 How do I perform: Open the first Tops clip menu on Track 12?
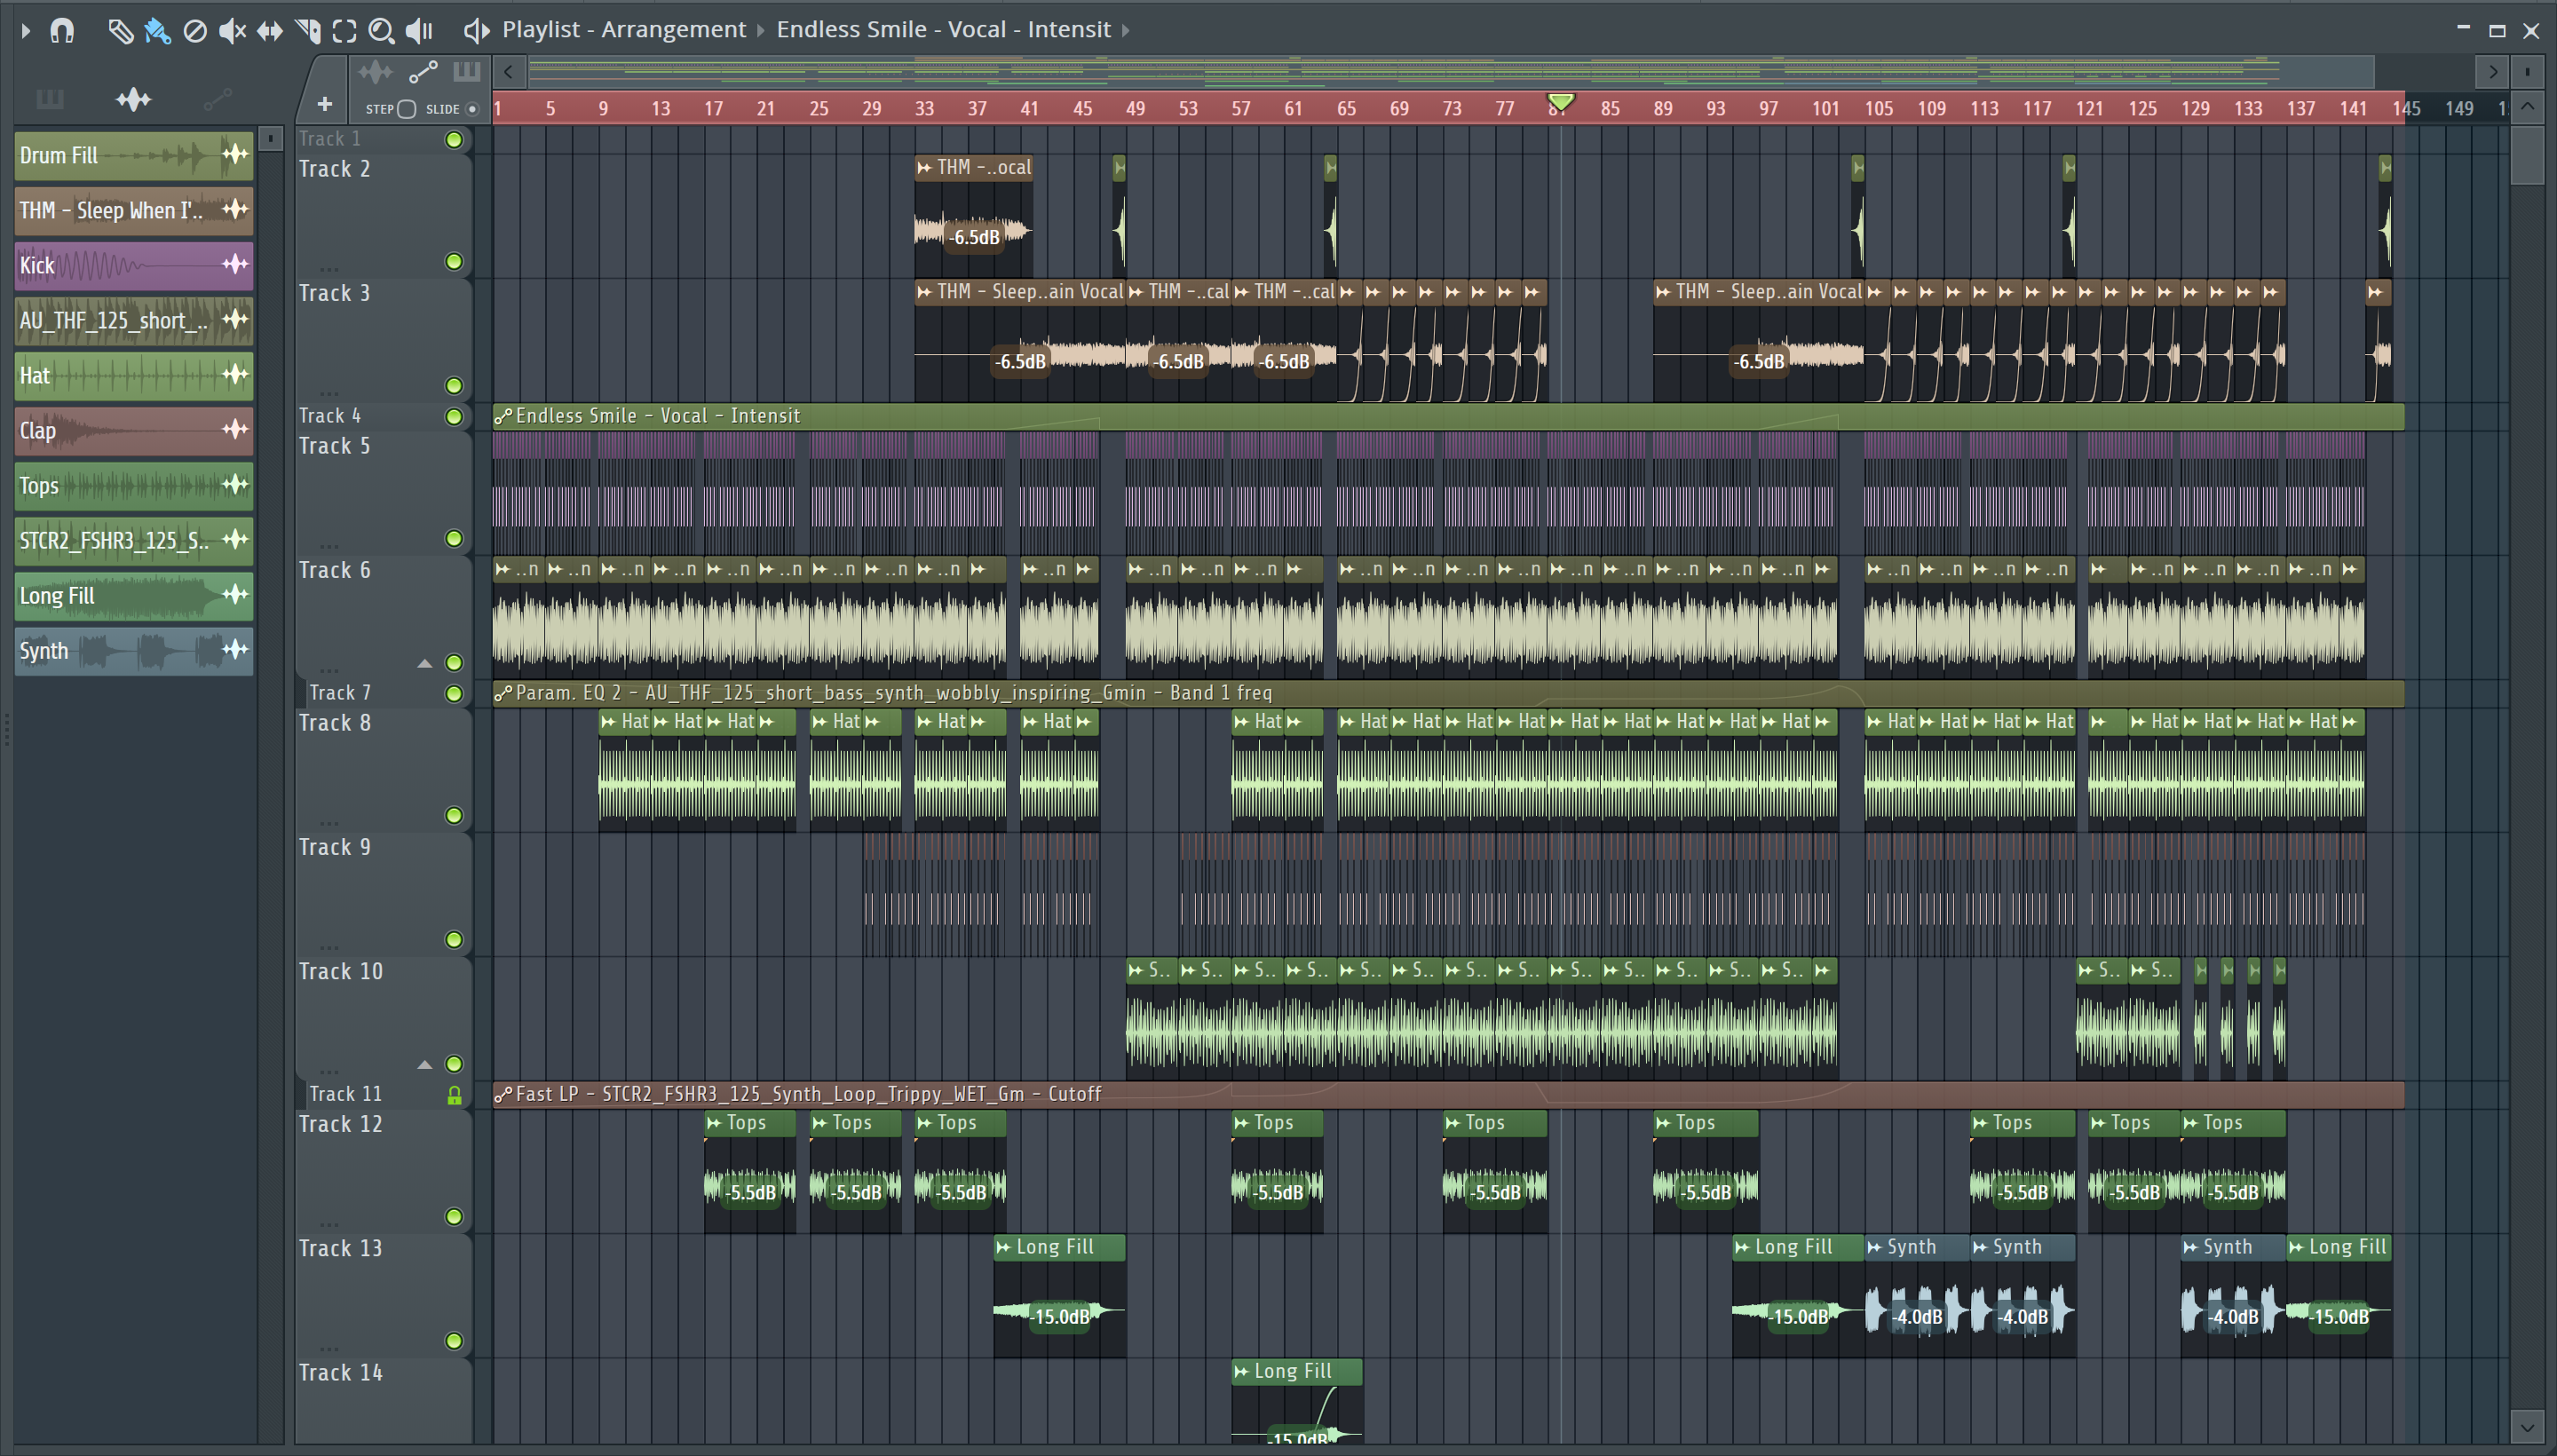714,1123
